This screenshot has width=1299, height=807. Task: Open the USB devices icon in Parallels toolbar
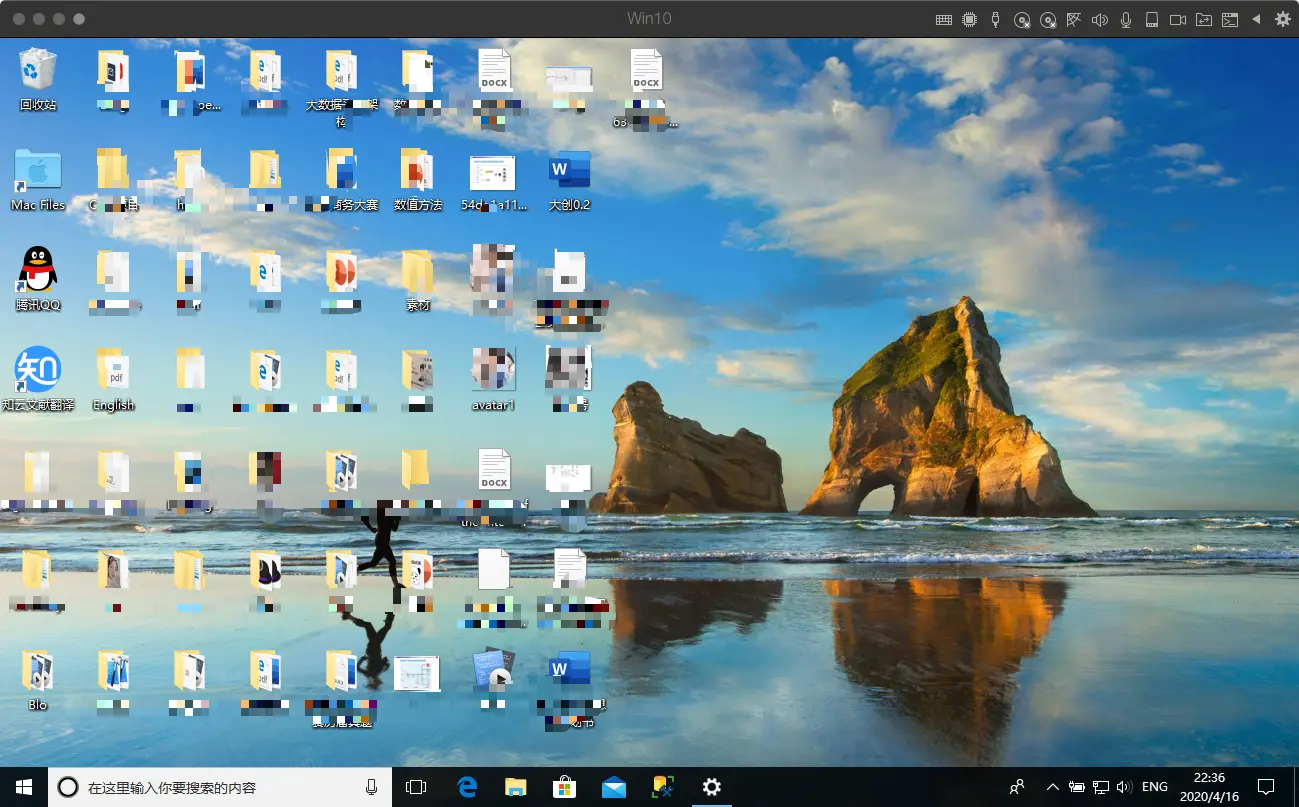click(995, 19)
